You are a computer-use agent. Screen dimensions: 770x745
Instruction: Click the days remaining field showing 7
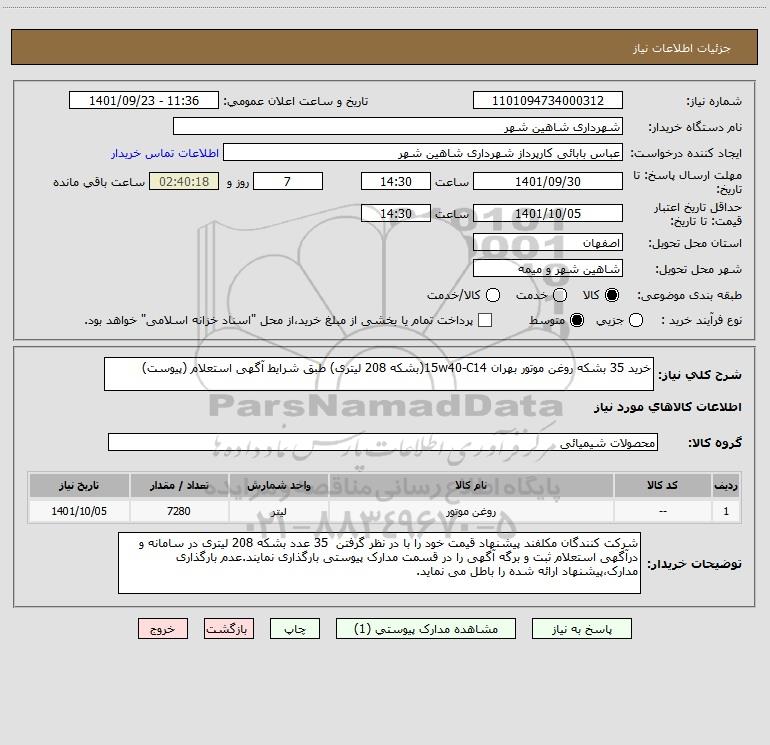click(x=288, y=181)
